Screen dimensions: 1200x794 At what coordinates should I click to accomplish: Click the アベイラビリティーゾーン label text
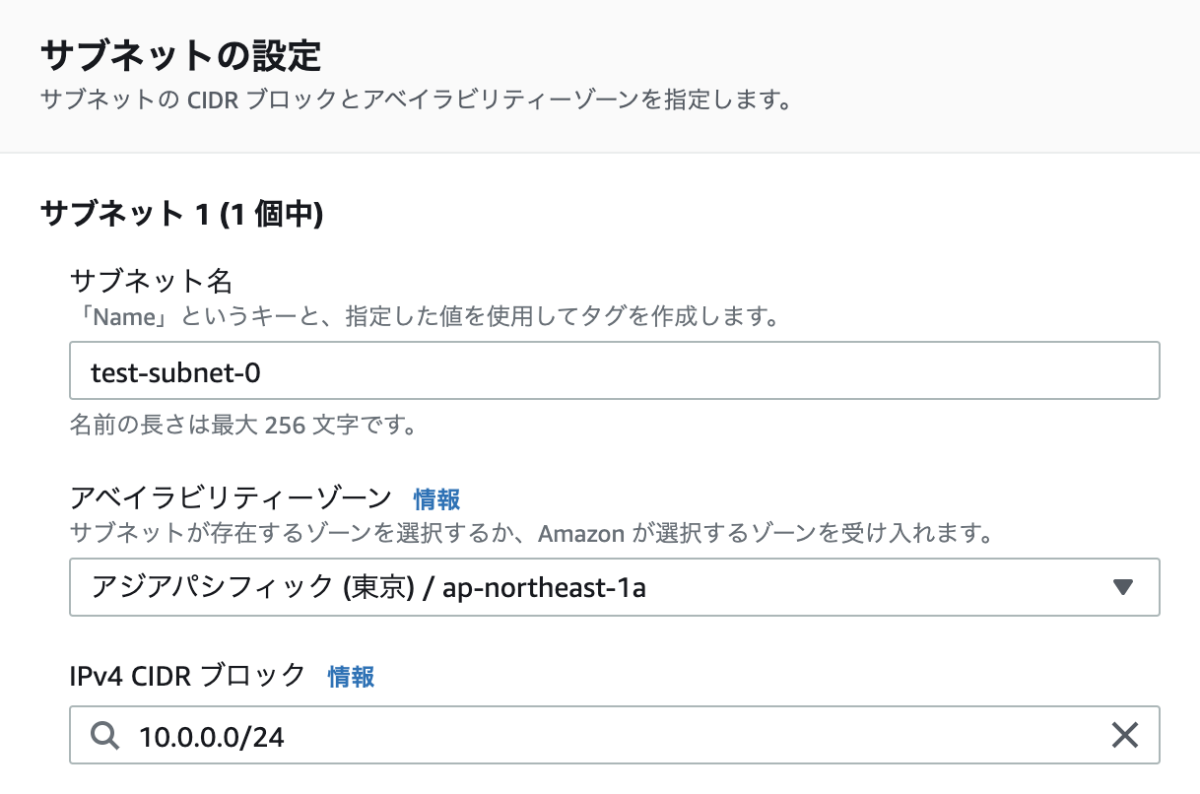coord(230,497)
